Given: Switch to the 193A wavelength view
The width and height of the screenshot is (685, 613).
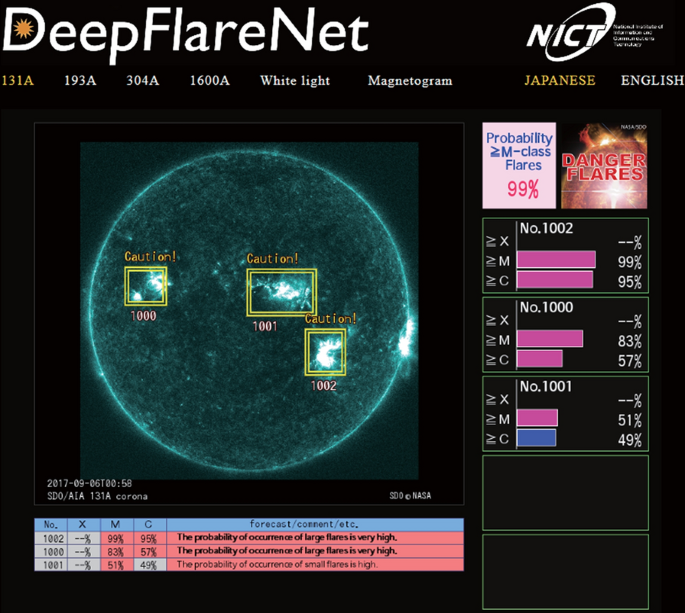Looking at the screenshot, I should coord(80,81).
